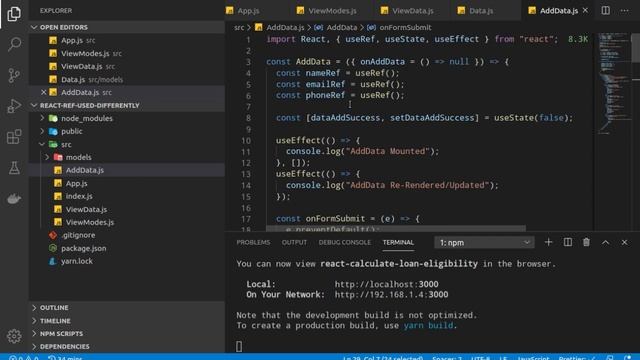Click the UTF-8 encoding in status bar
Viewport: 640px width, 360px height.
480,358
